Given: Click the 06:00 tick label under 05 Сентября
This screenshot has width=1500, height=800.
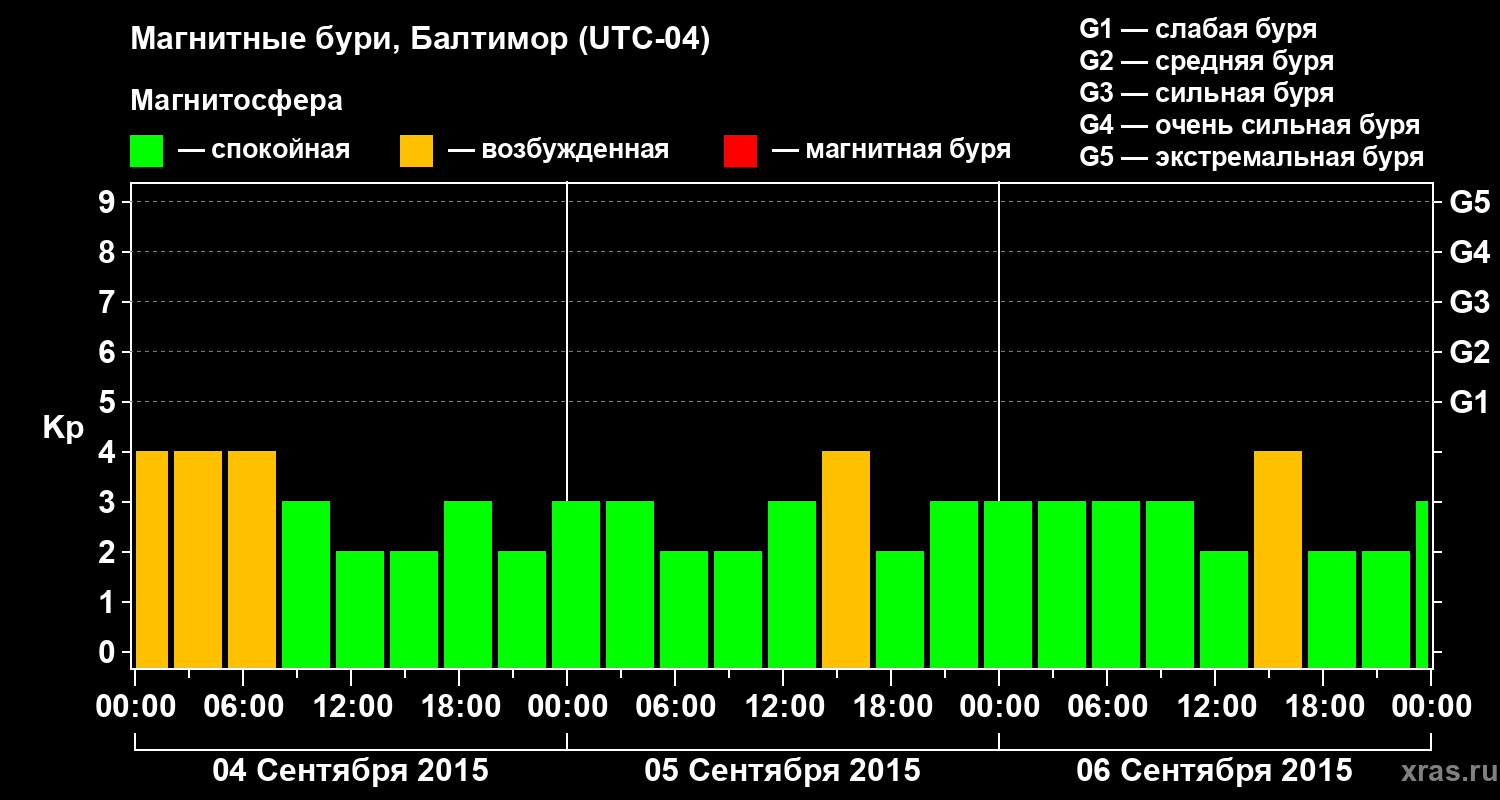Looking at the screenshot, I should click(x=675, y=707).
